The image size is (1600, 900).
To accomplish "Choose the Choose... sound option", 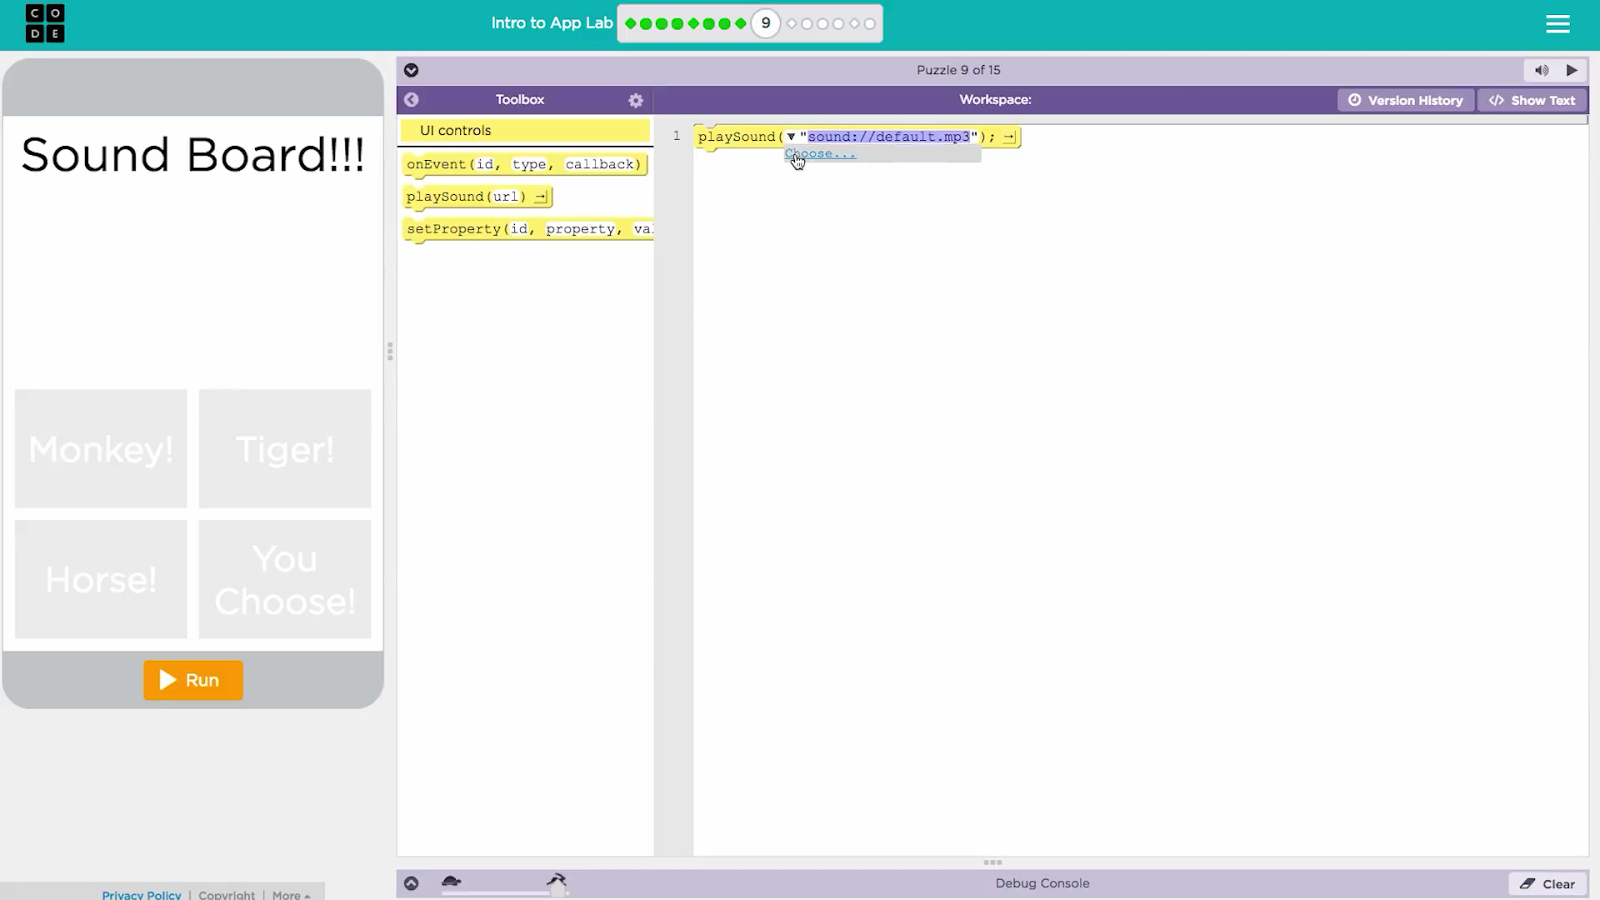I will 820,154.
